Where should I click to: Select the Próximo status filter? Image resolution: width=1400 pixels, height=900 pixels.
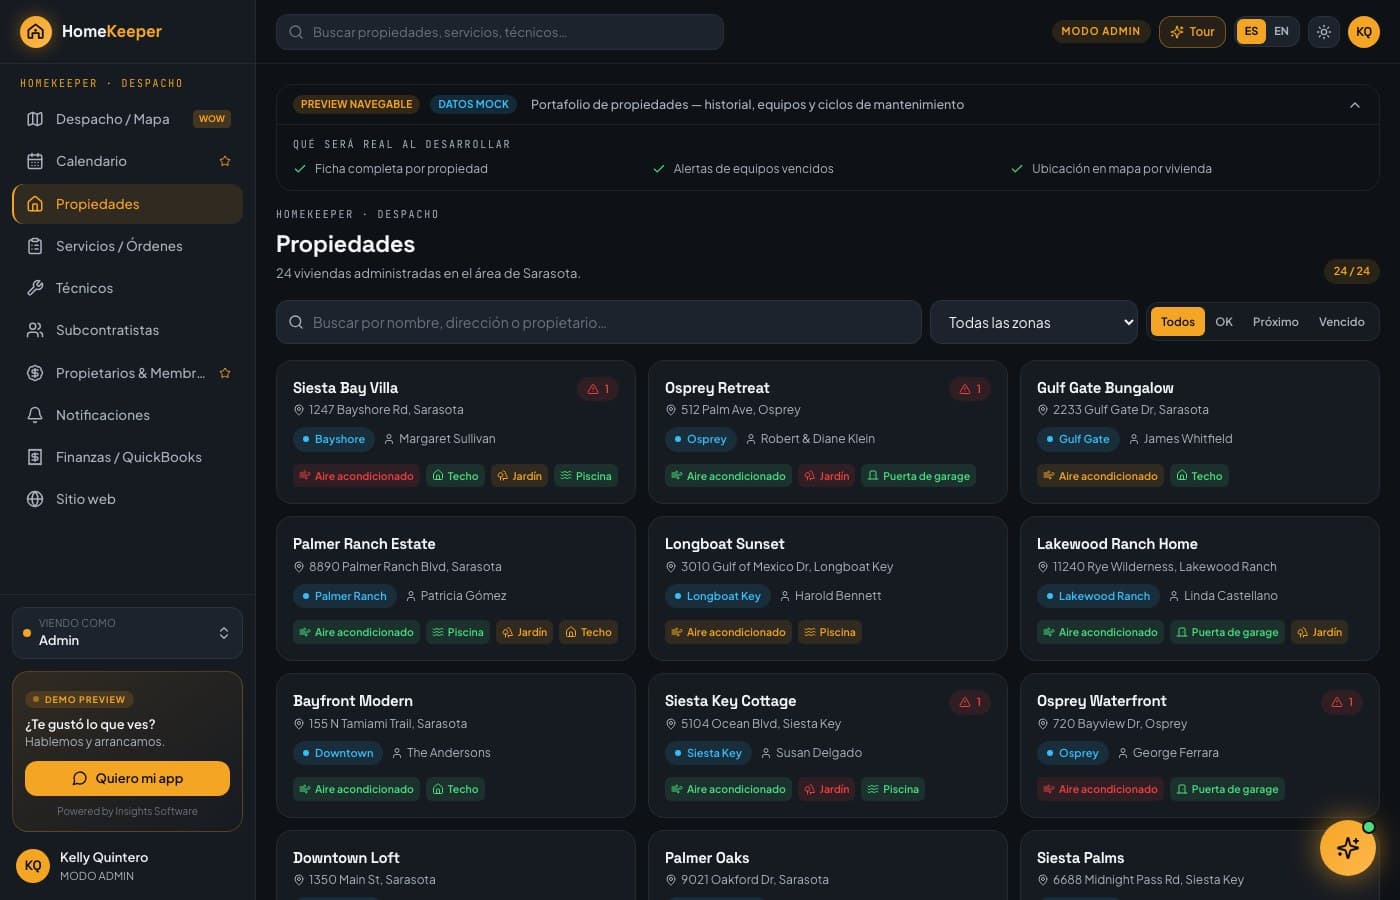point(1276,322)
